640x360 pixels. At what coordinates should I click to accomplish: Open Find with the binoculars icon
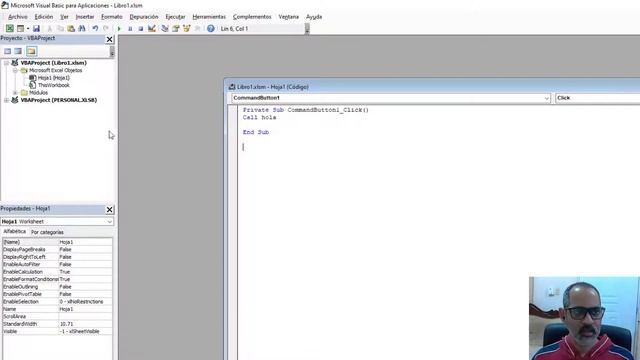(82, 29)
